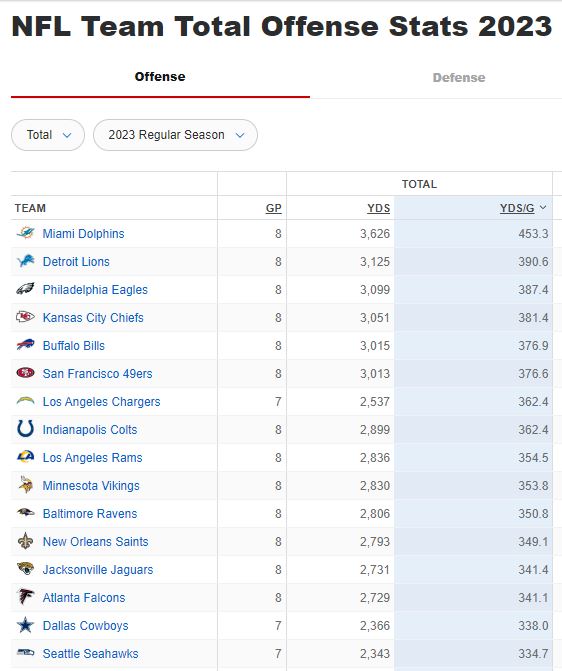This screenshot has height=671, width=562.
Task: Click the San Francisco 49ers logo
Action: (25, 373)
